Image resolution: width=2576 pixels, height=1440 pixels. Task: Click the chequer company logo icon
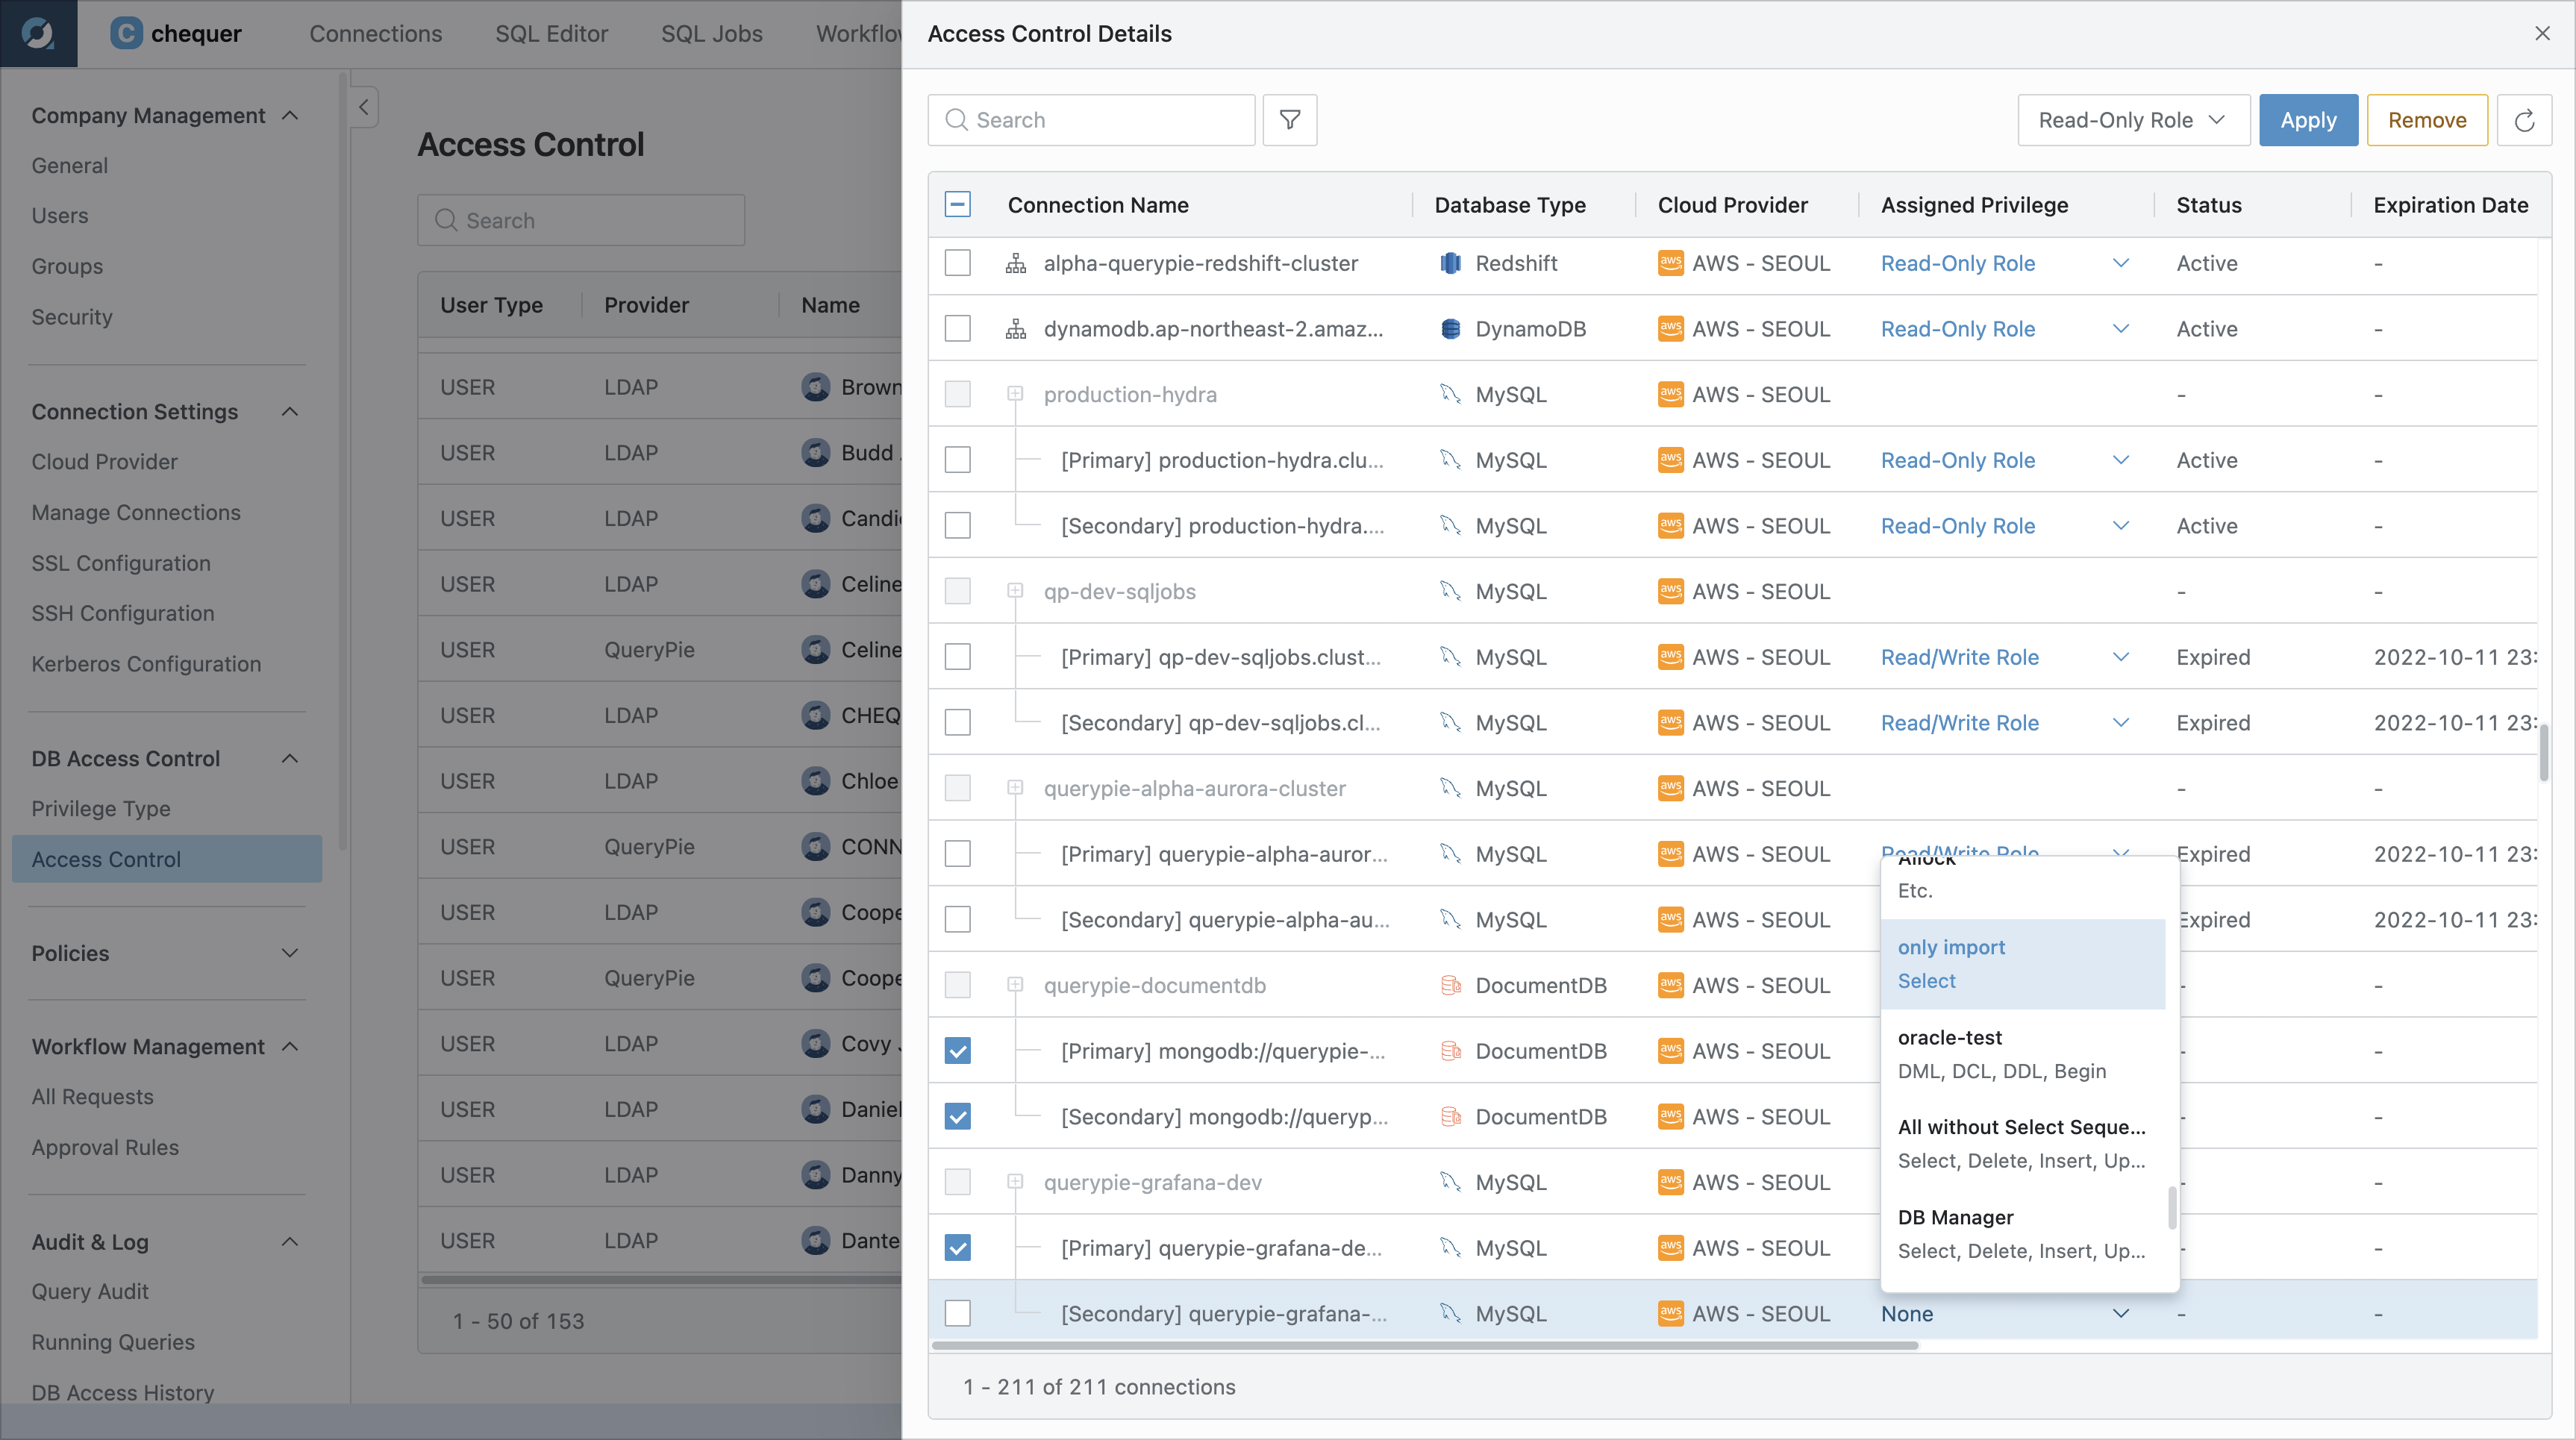click(x=125, y=33)
